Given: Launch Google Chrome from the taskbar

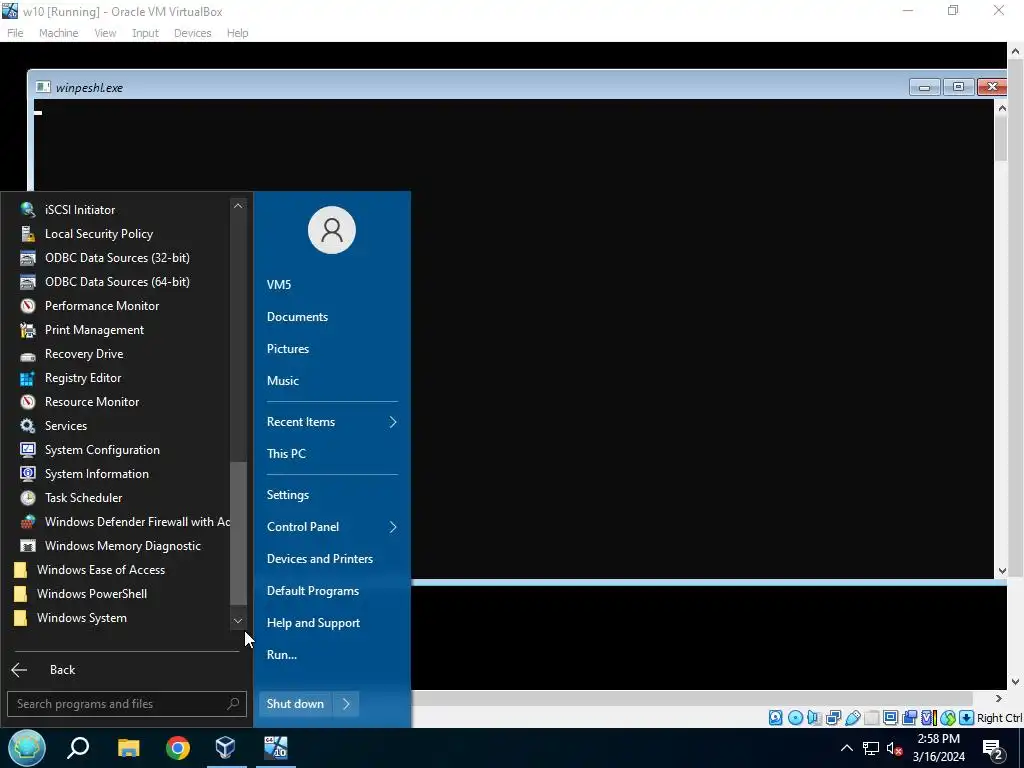Looking at the screenshot, I should point(178,748).
